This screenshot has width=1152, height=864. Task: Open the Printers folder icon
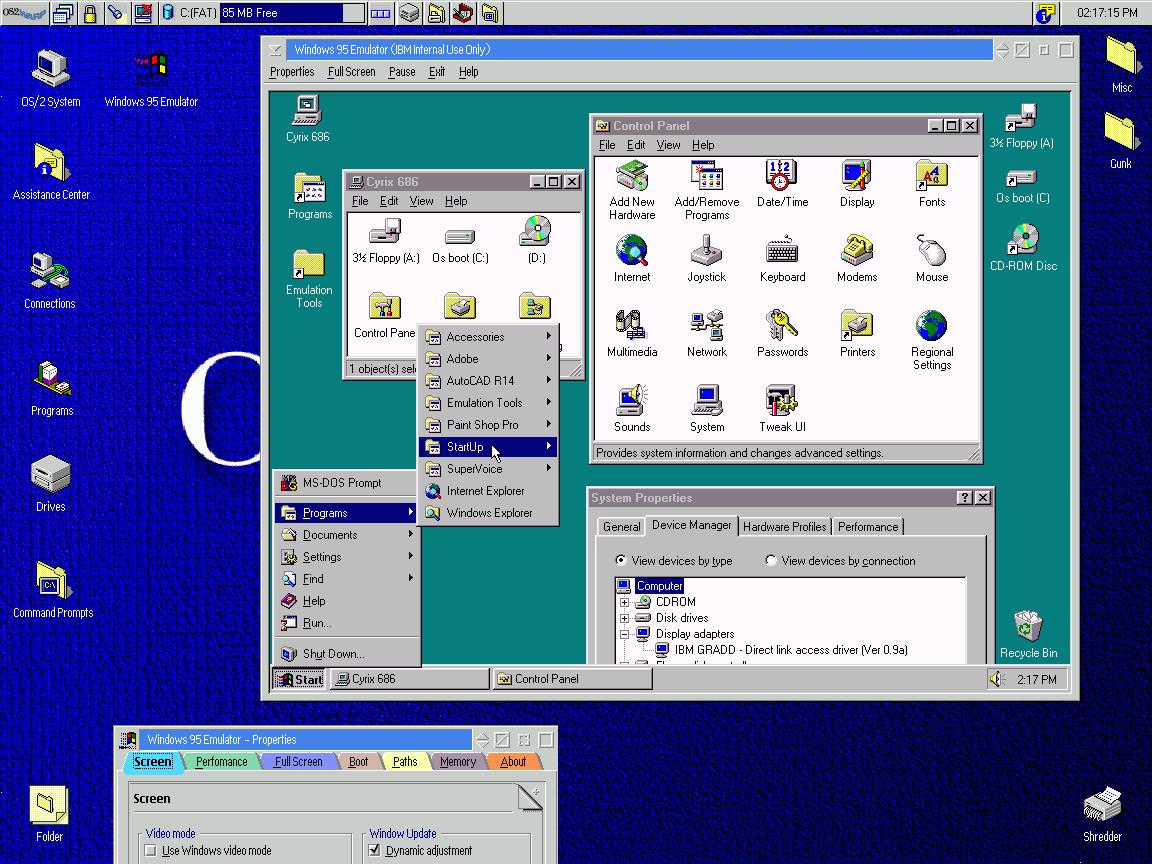[x=857, y=333]
